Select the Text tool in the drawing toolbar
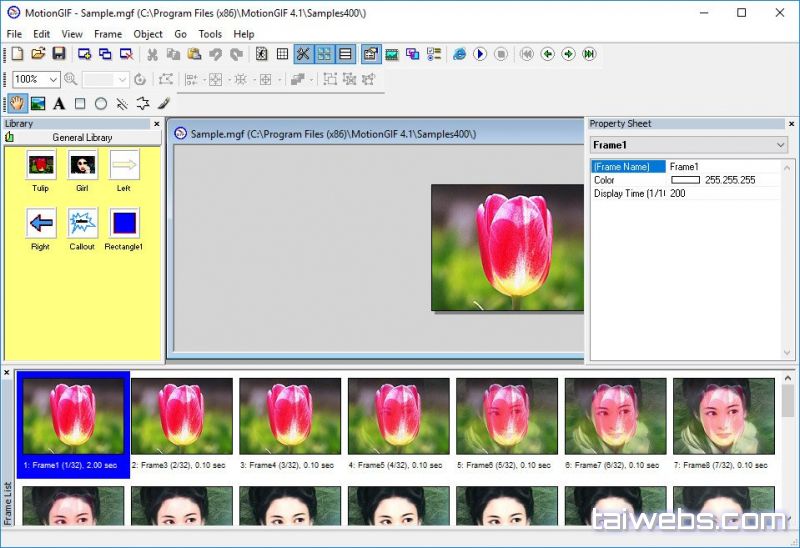Viewport: 800px width, 548px height. [59, 103]
